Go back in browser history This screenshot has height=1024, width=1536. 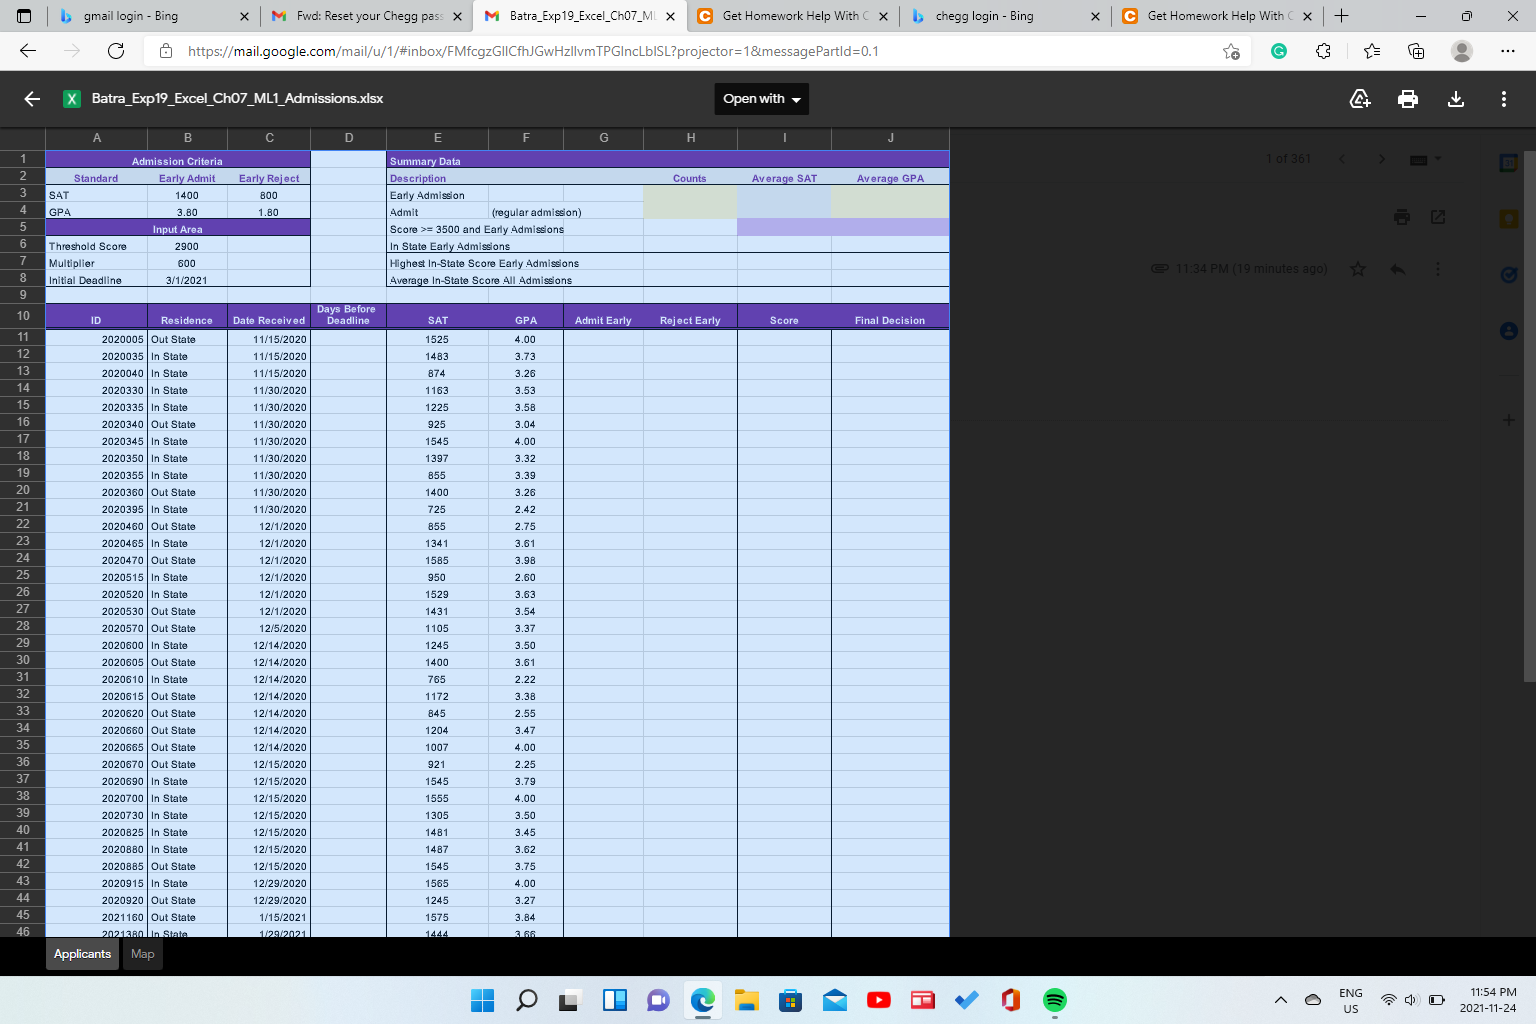(28, 51)
